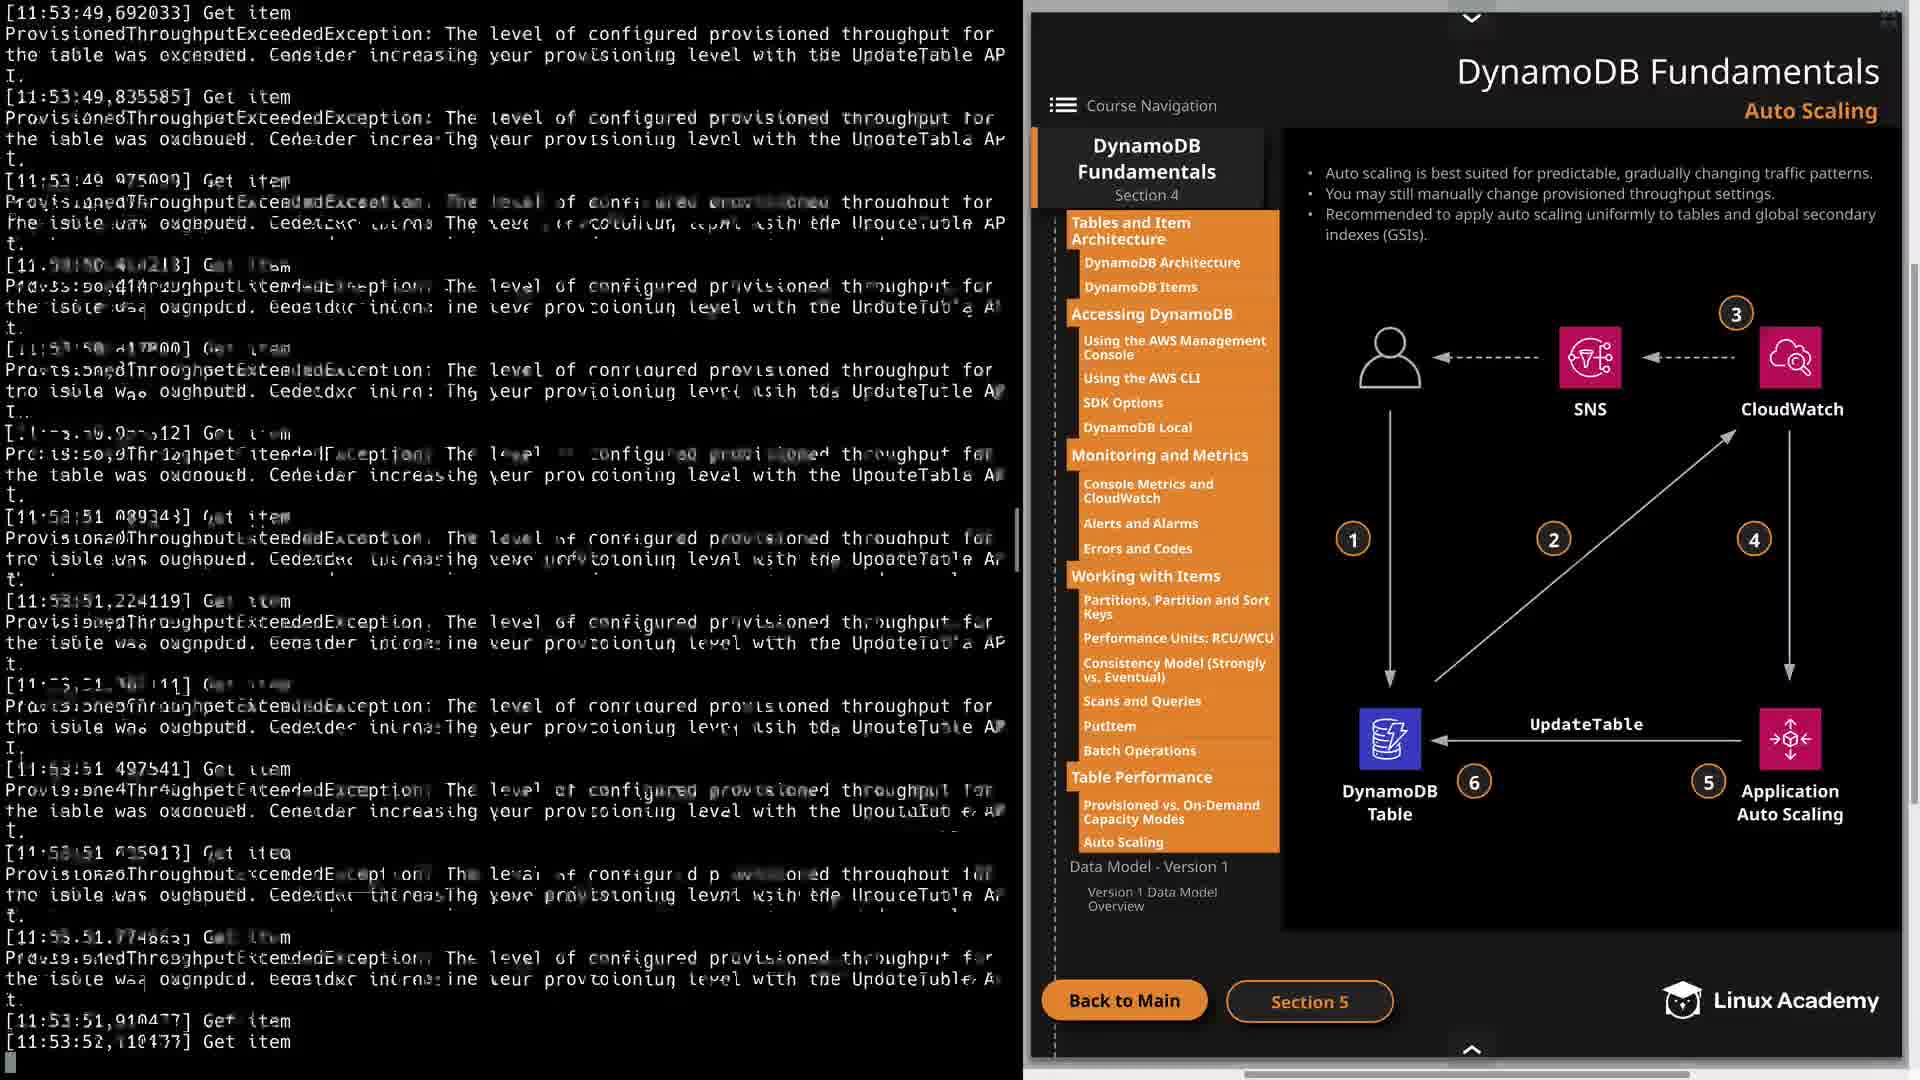Select Alerts and Alarms lesson

tap(1140, 523)
